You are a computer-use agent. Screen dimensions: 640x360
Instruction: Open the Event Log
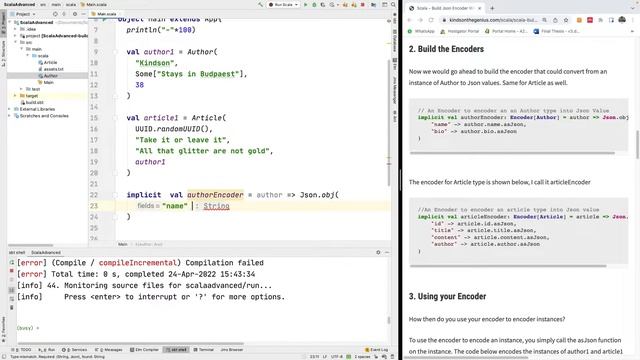point(377,350)
